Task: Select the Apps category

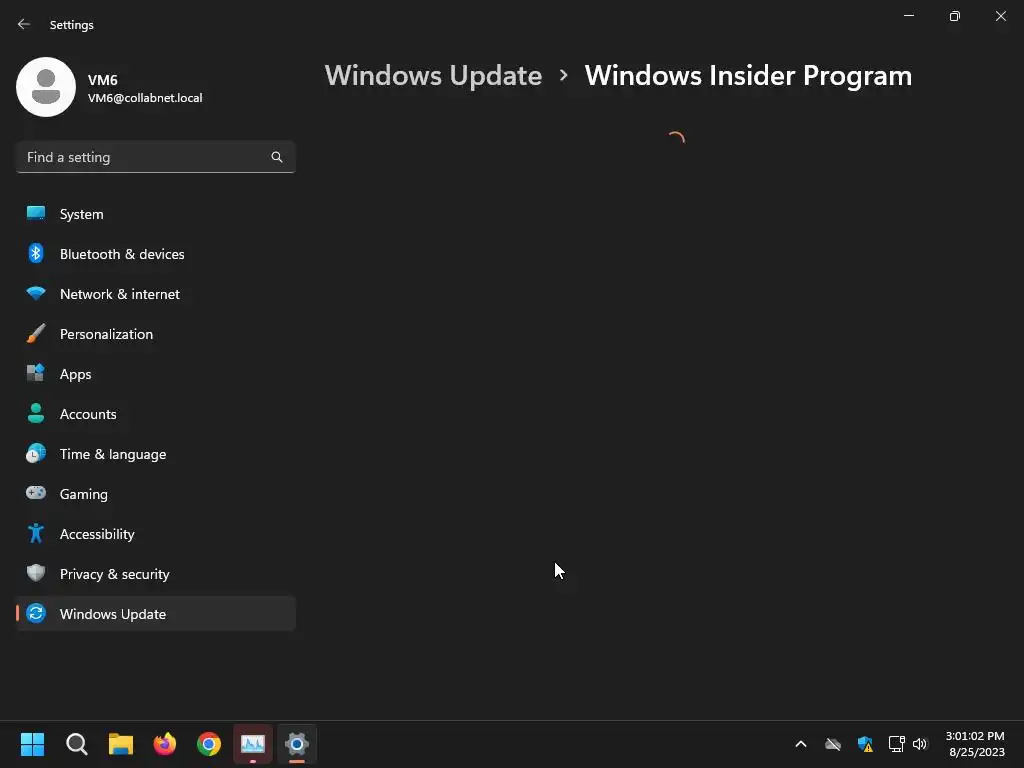Action: pos(155,374)
